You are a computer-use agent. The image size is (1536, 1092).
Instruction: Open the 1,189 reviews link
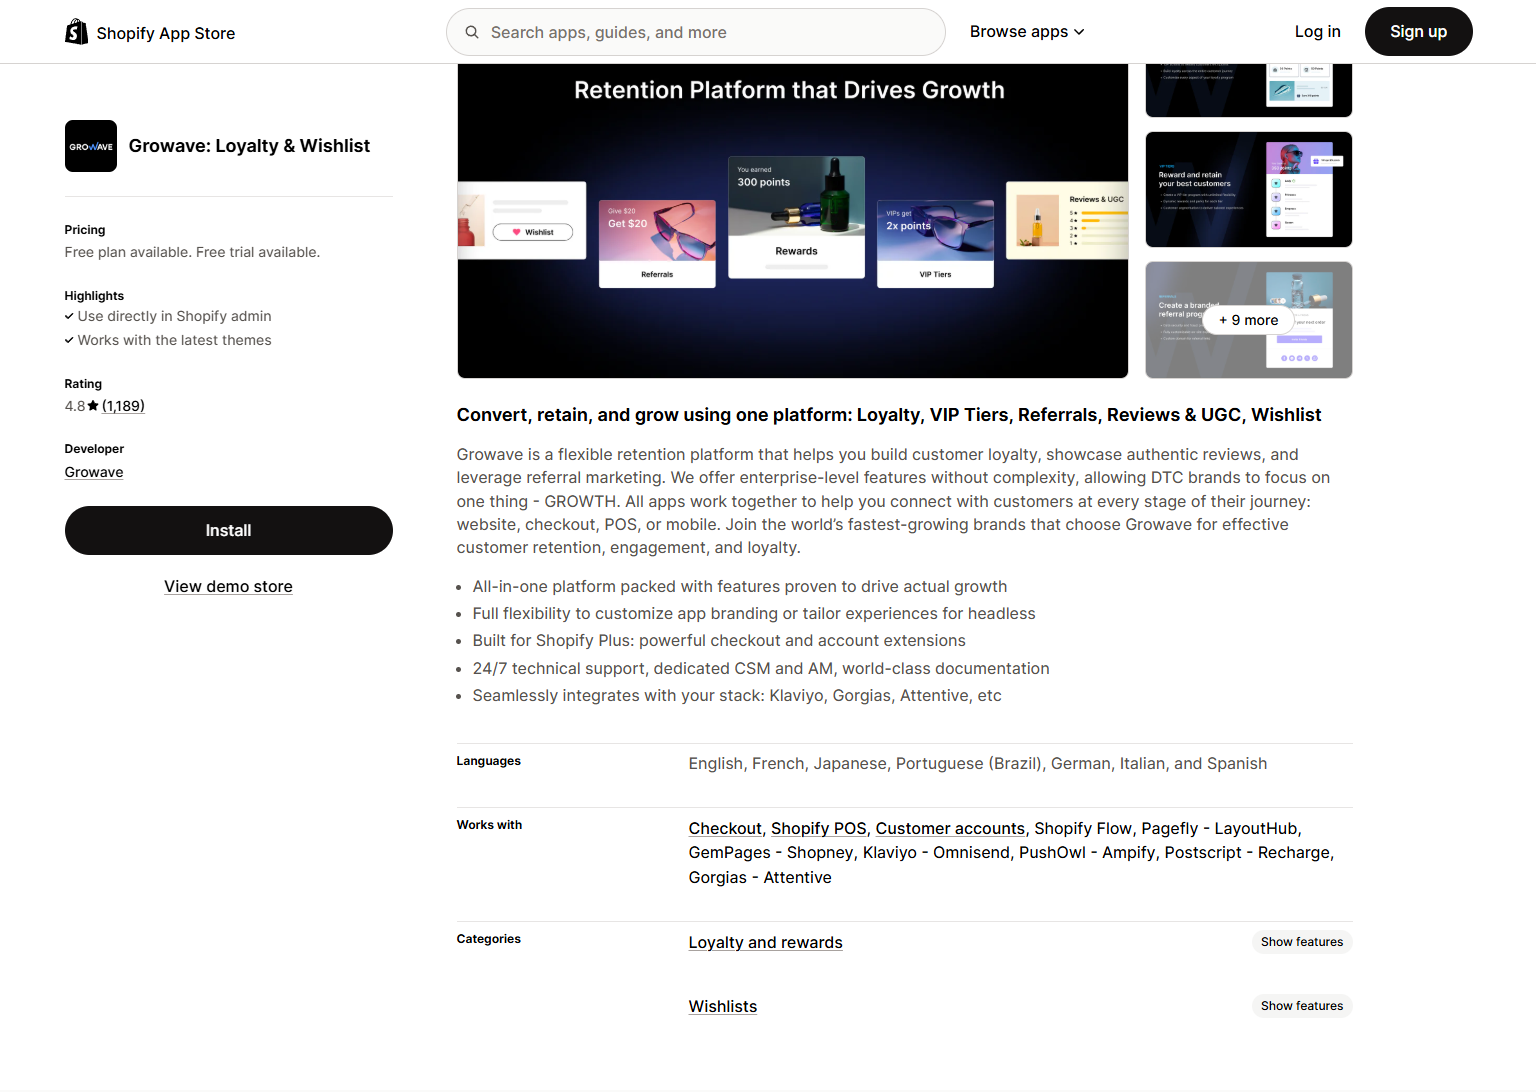[x=123, y=406]
